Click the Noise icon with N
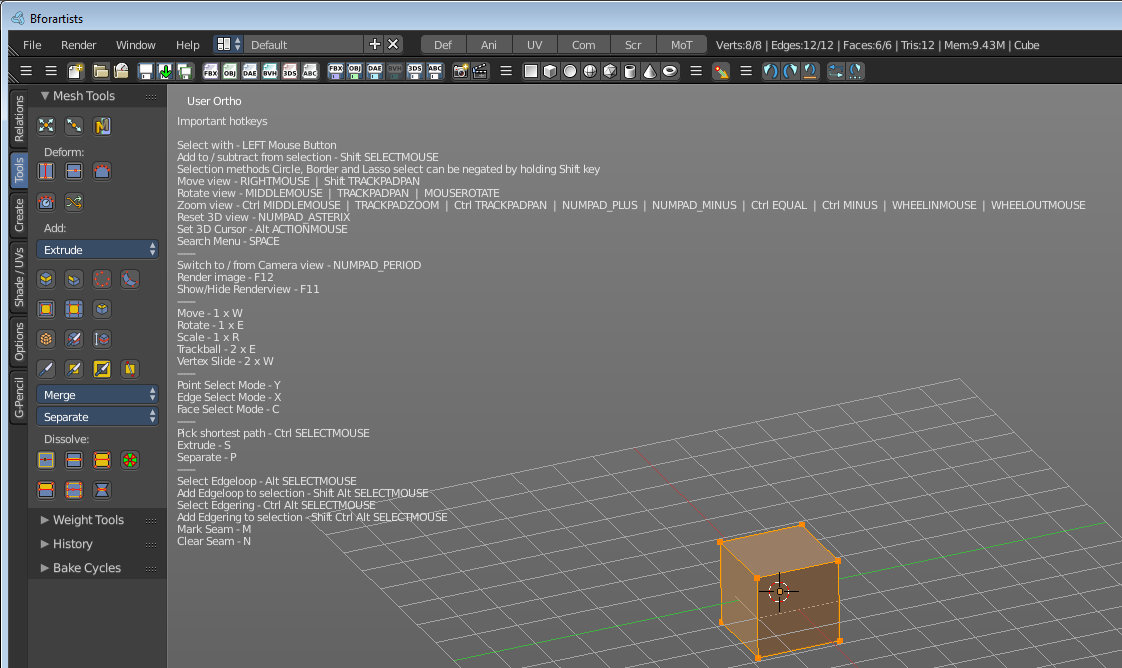1122x668 pixels. (102, 126)
